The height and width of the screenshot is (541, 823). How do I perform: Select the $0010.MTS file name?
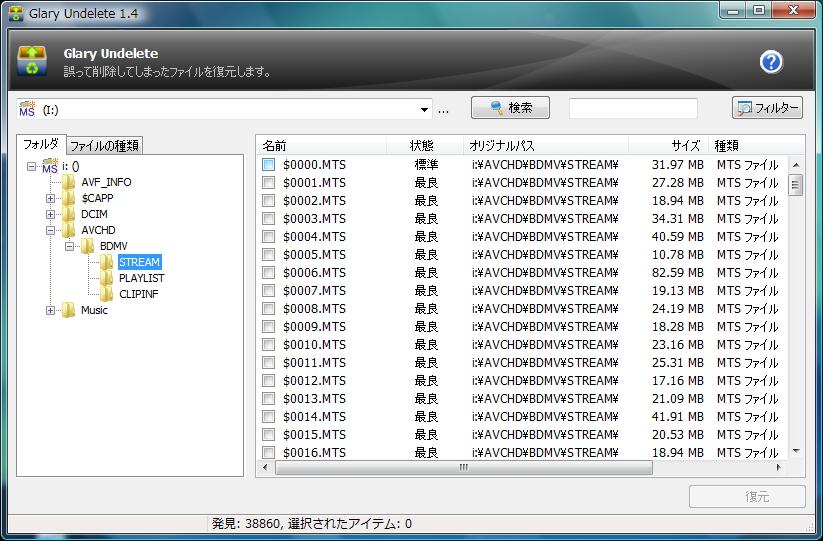pos(314,345)
